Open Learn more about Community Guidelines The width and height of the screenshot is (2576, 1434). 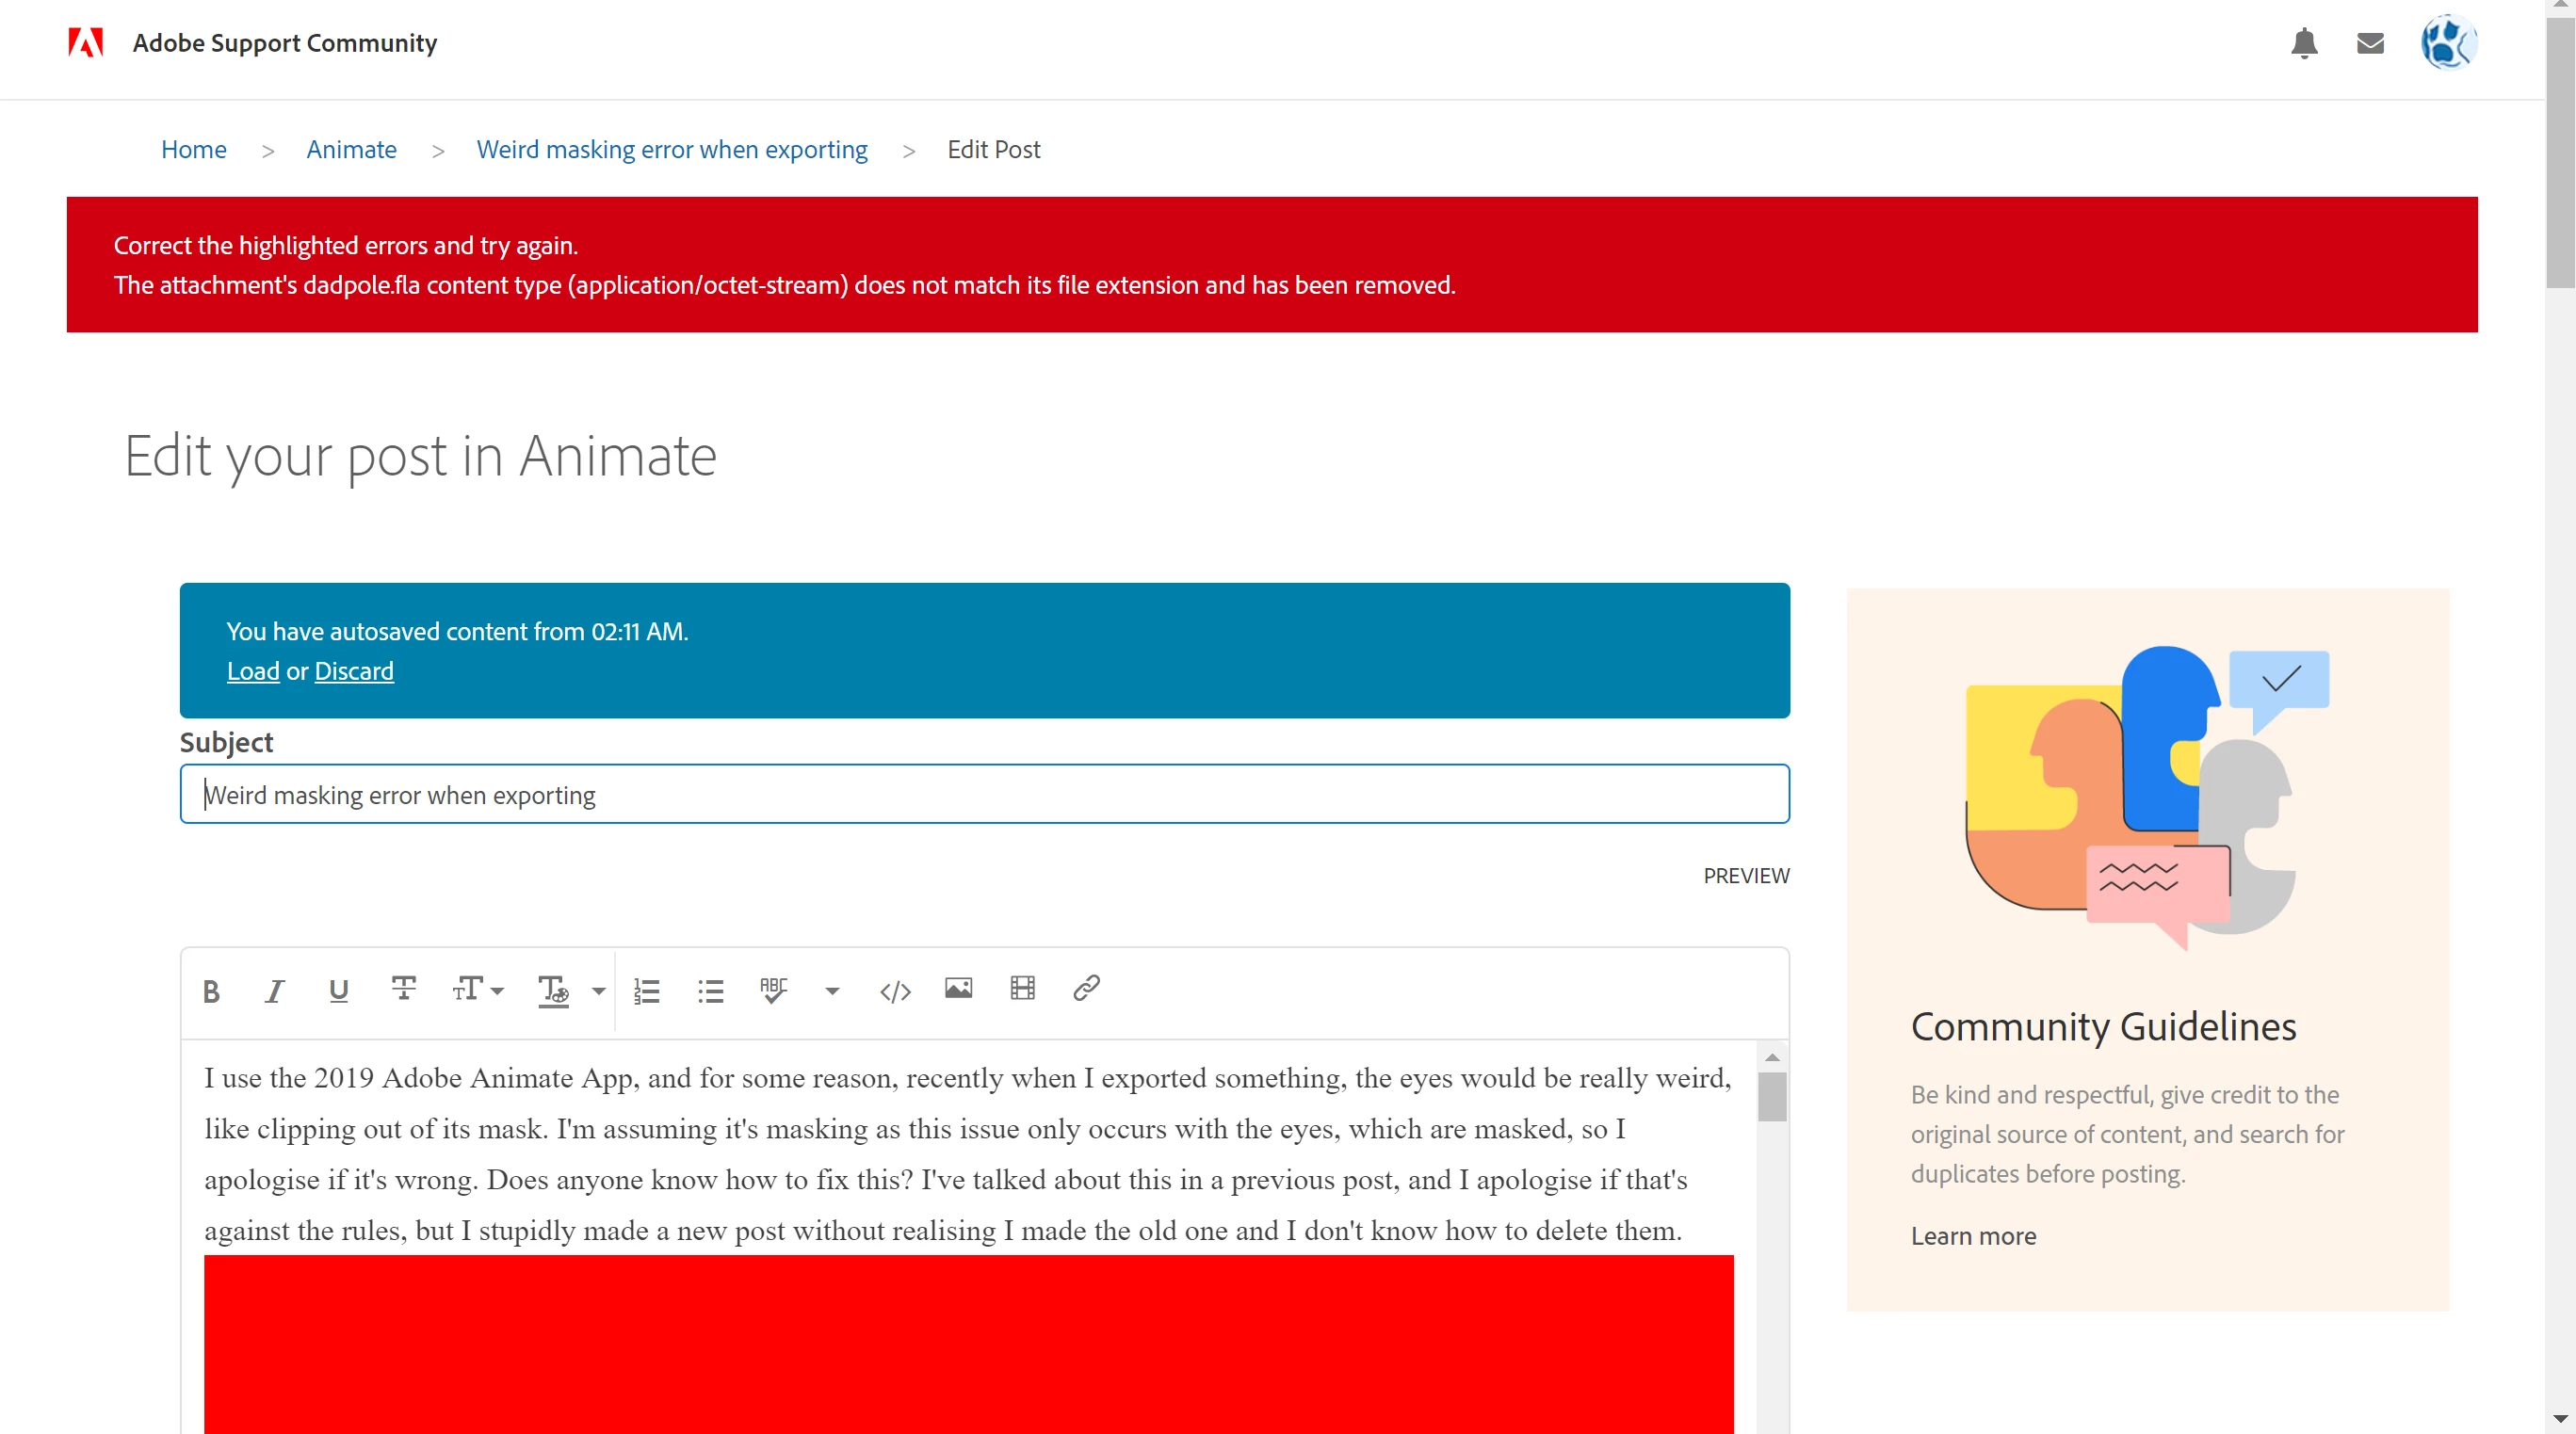(1973, 1235)
